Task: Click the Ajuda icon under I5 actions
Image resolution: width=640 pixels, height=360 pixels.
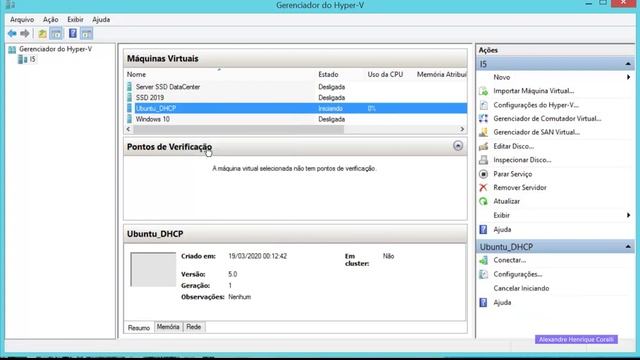Action: click(484, 229)
